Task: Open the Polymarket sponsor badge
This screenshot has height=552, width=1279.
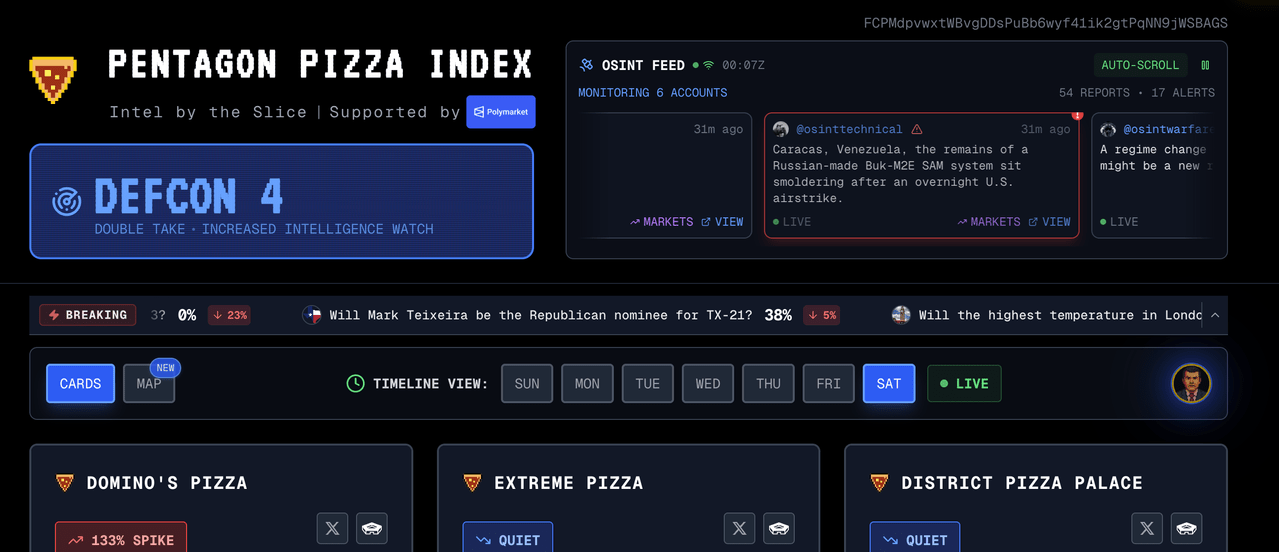Action: [x=501, y=112]
